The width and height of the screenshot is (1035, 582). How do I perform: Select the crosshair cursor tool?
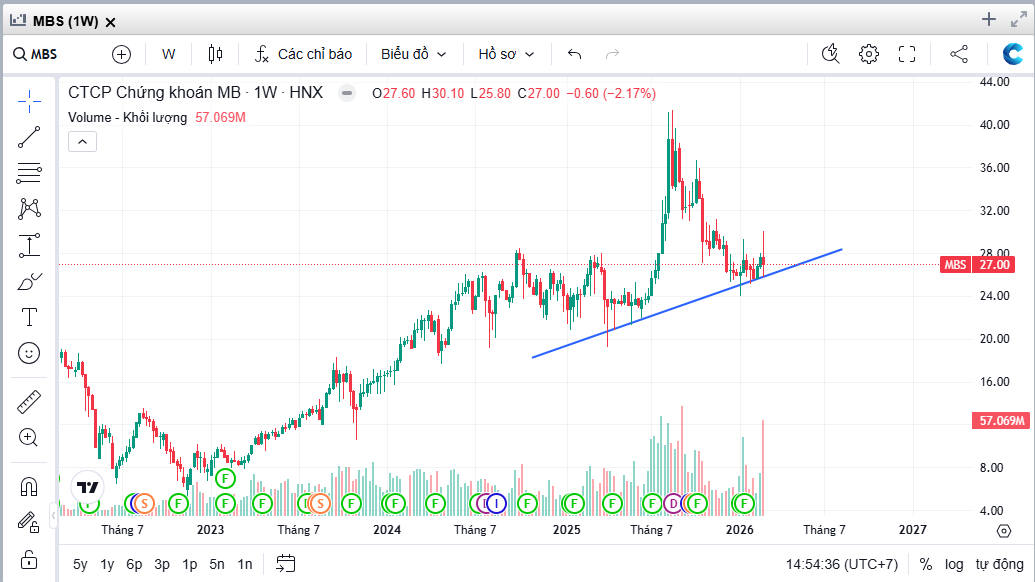29,102
